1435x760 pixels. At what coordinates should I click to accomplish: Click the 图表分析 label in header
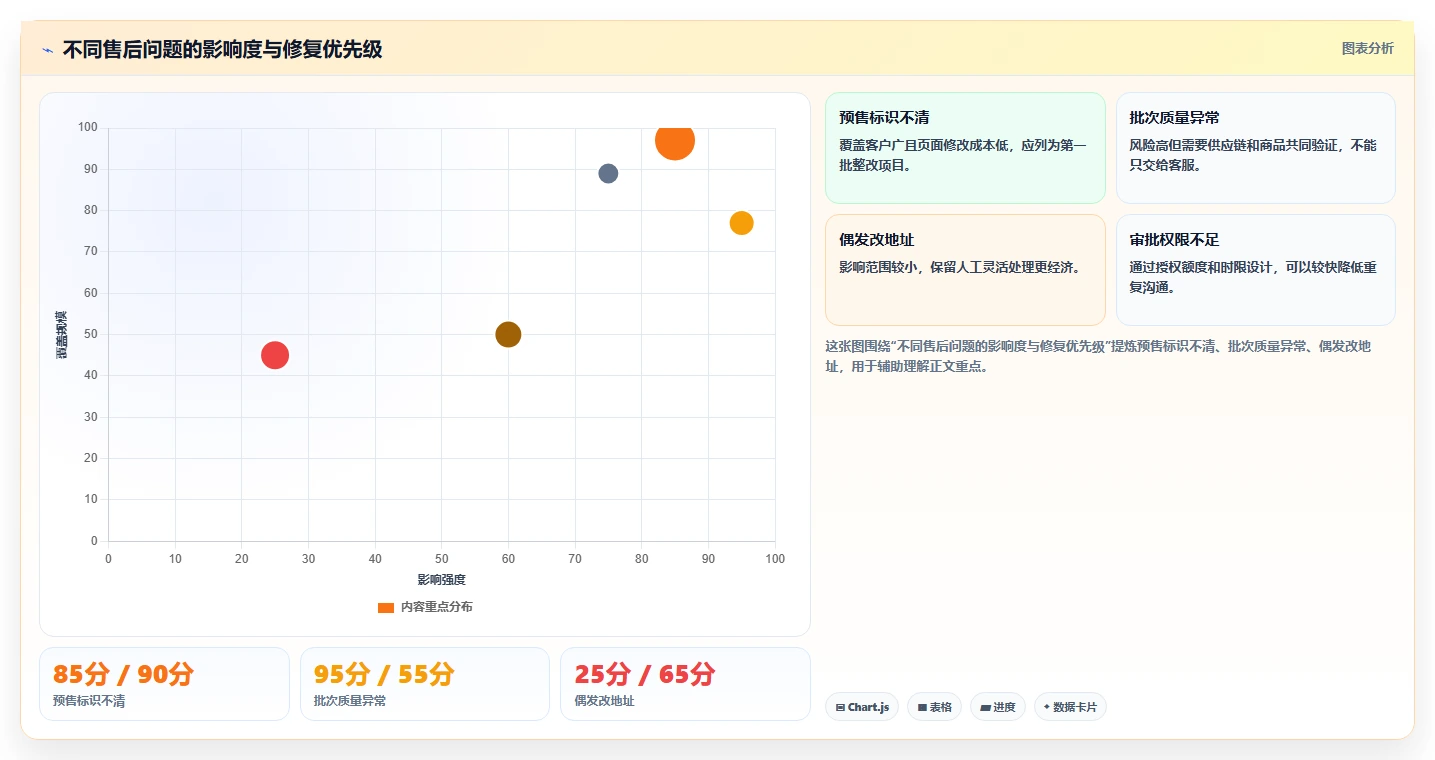pyautogui.click(x=1367, y=49)
